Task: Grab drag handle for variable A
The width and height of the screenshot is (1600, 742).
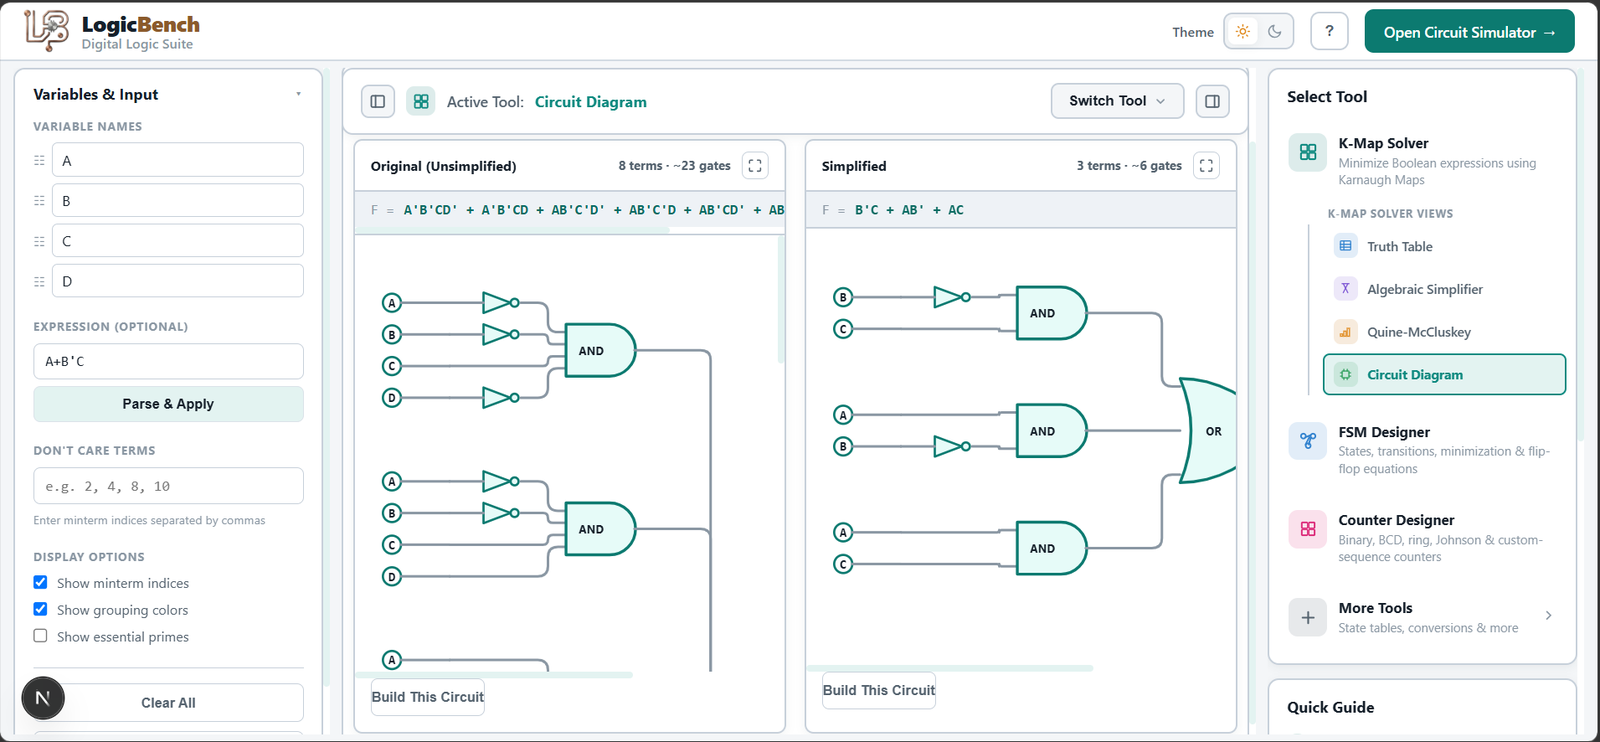Action: tap(40, 160)
